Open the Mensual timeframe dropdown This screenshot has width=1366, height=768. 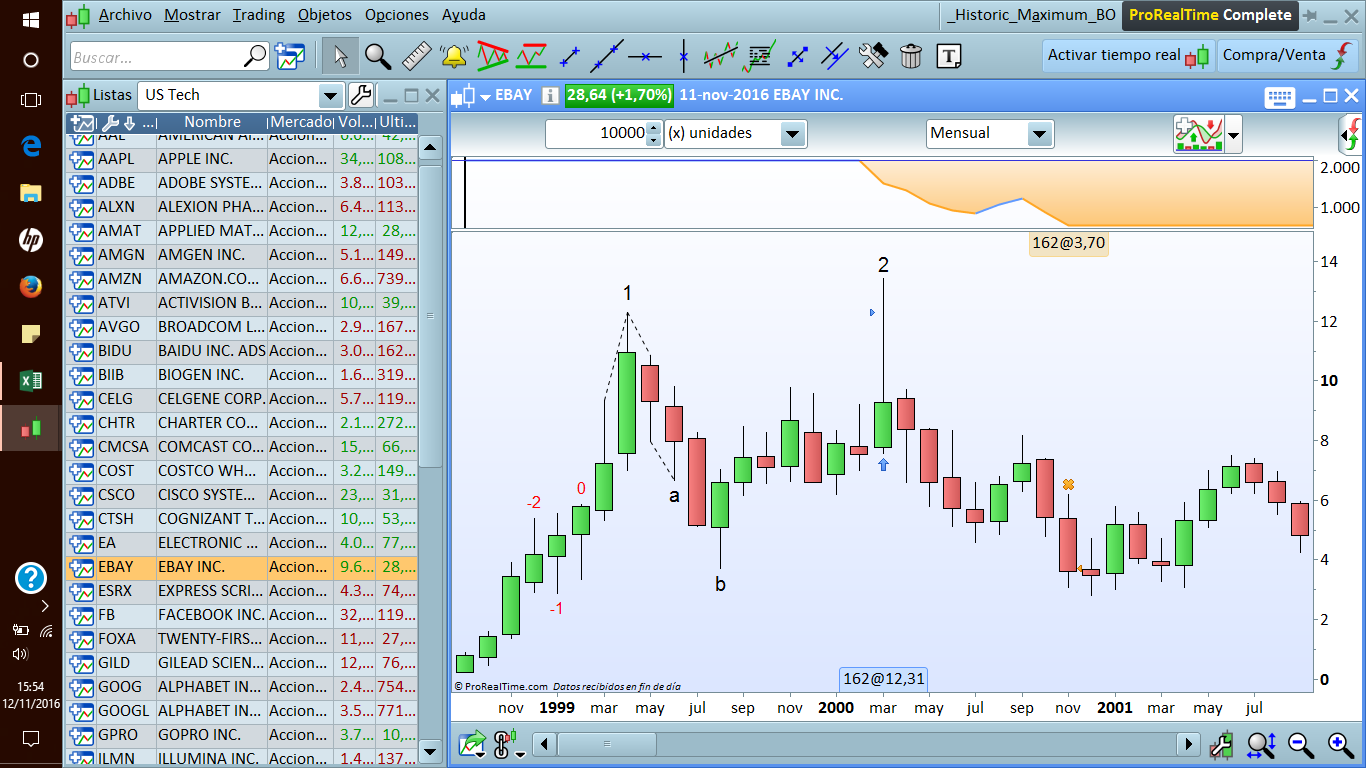(x=1040, y=133)
